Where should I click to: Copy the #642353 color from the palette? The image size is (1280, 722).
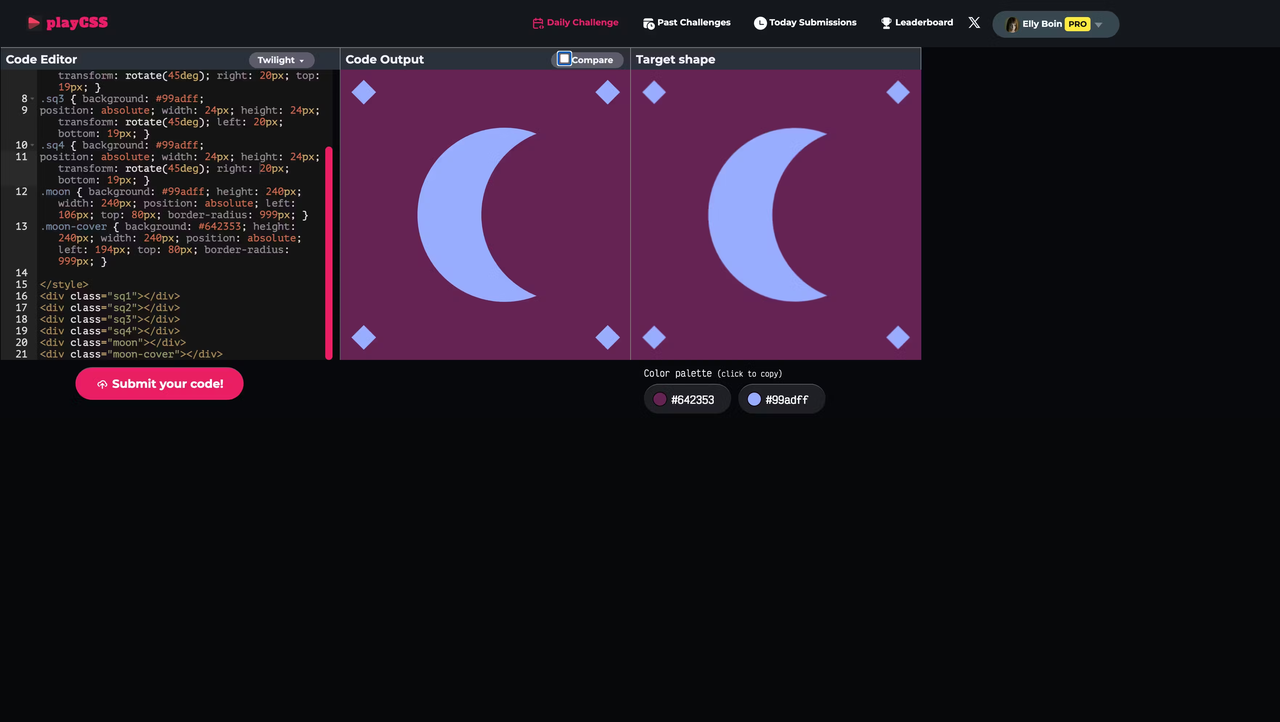[x=687, y=398]
